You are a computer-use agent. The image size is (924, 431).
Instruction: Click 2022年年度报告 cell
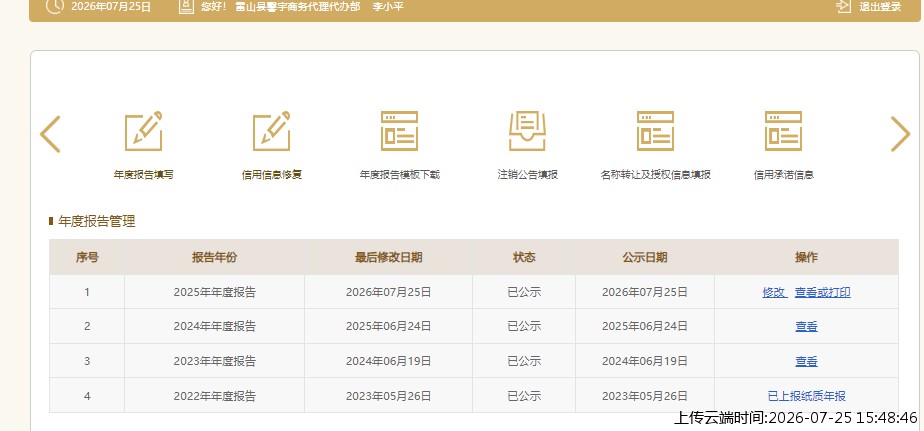click(214, 396)
